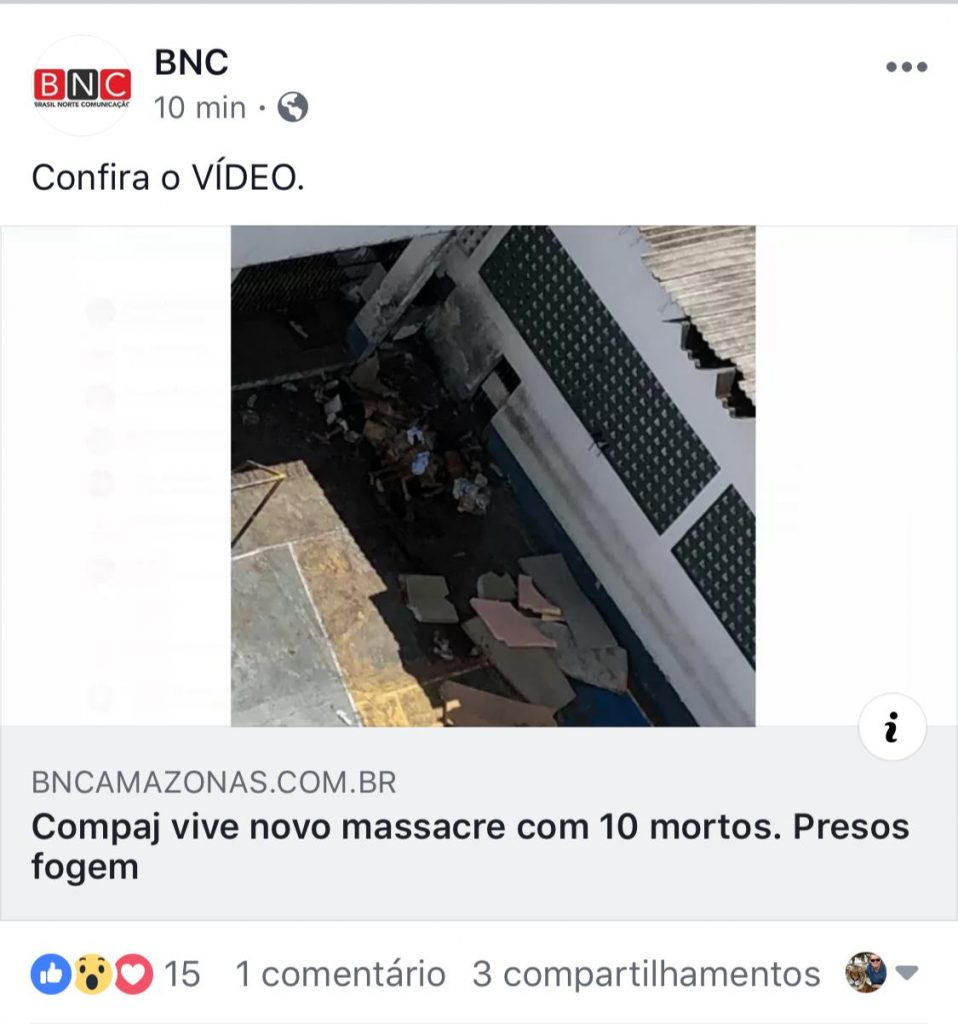Open the BNCAMAZONAS.COM.BR source domain
Image resolution: width=958 pixels, height=1024 pixels.
pyautogui.click(x=214, y=782)
